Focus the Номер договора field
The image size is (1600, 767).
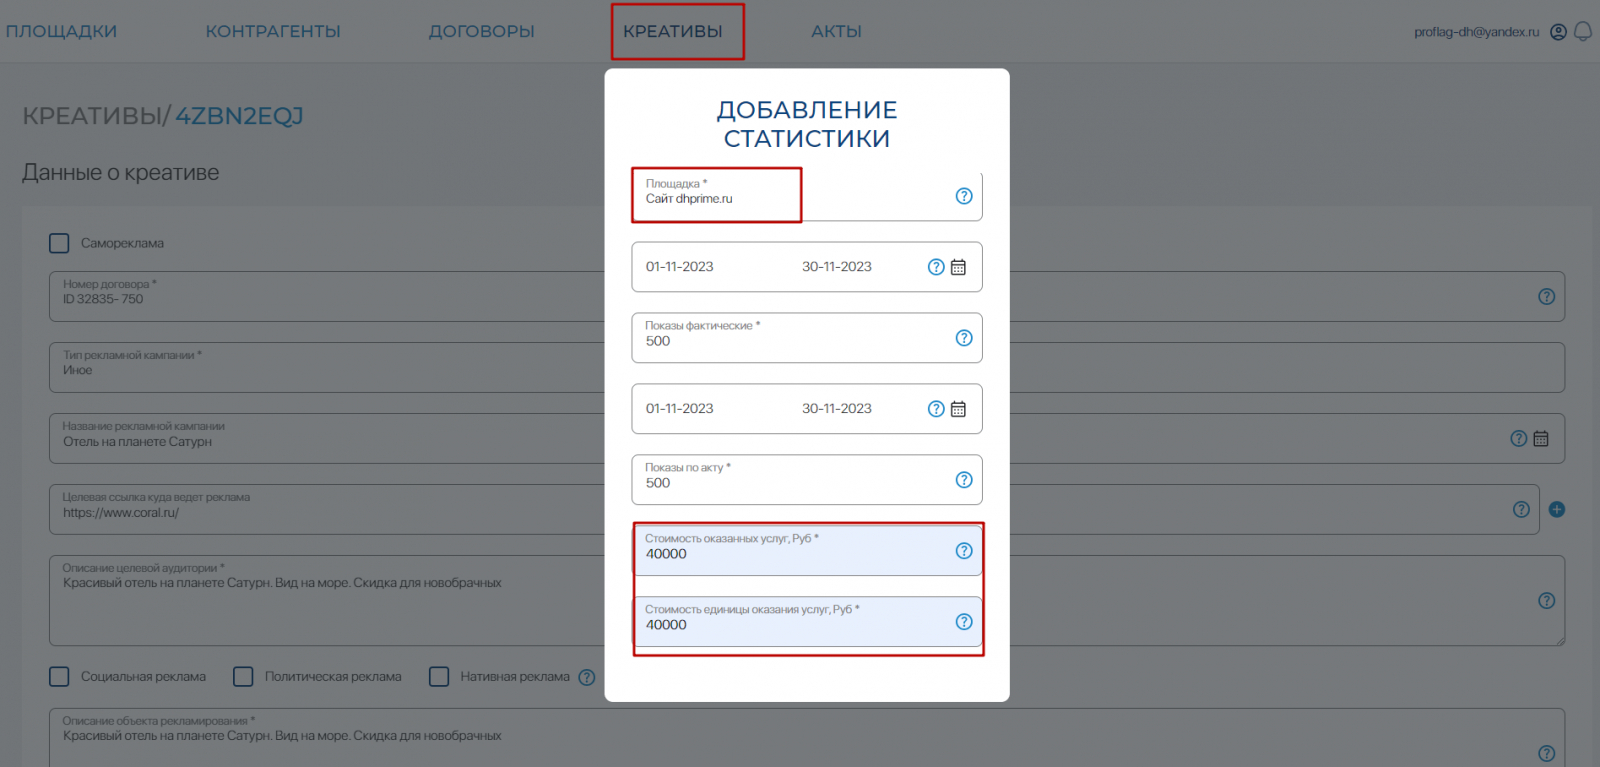pos(807,297)
